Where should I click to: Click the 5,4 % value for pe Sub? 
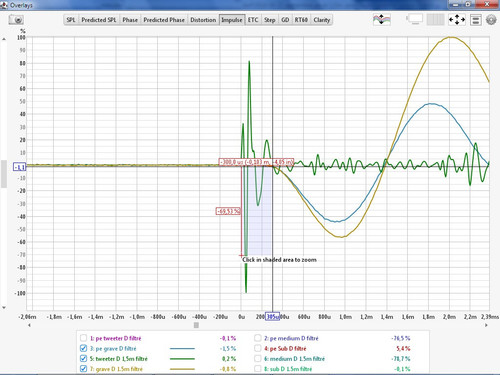tap(403, 349)
